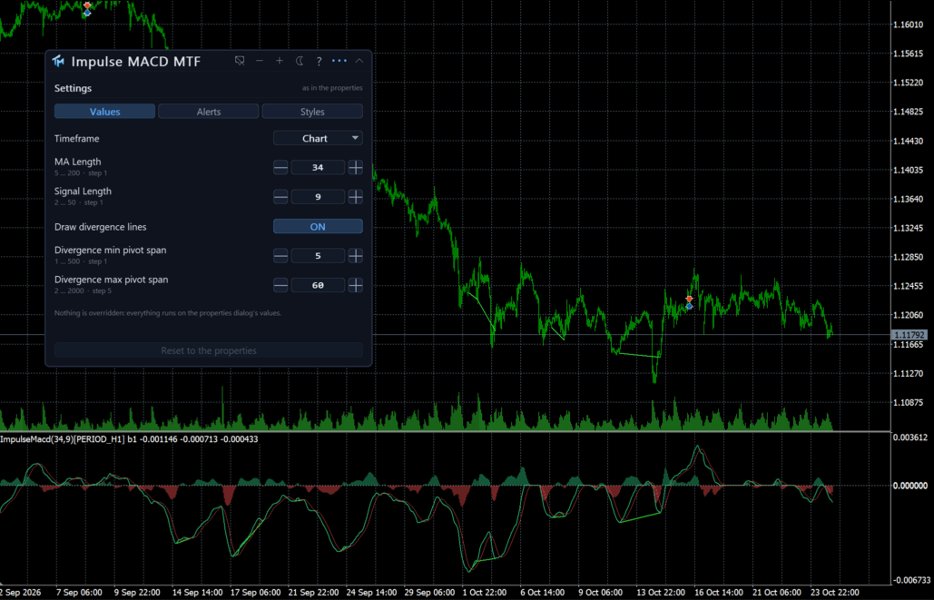The width and height of the screenshot is (934, 600).
Task: Click the chat bubble icon in panel header
Action: click(x=239, y=61)
